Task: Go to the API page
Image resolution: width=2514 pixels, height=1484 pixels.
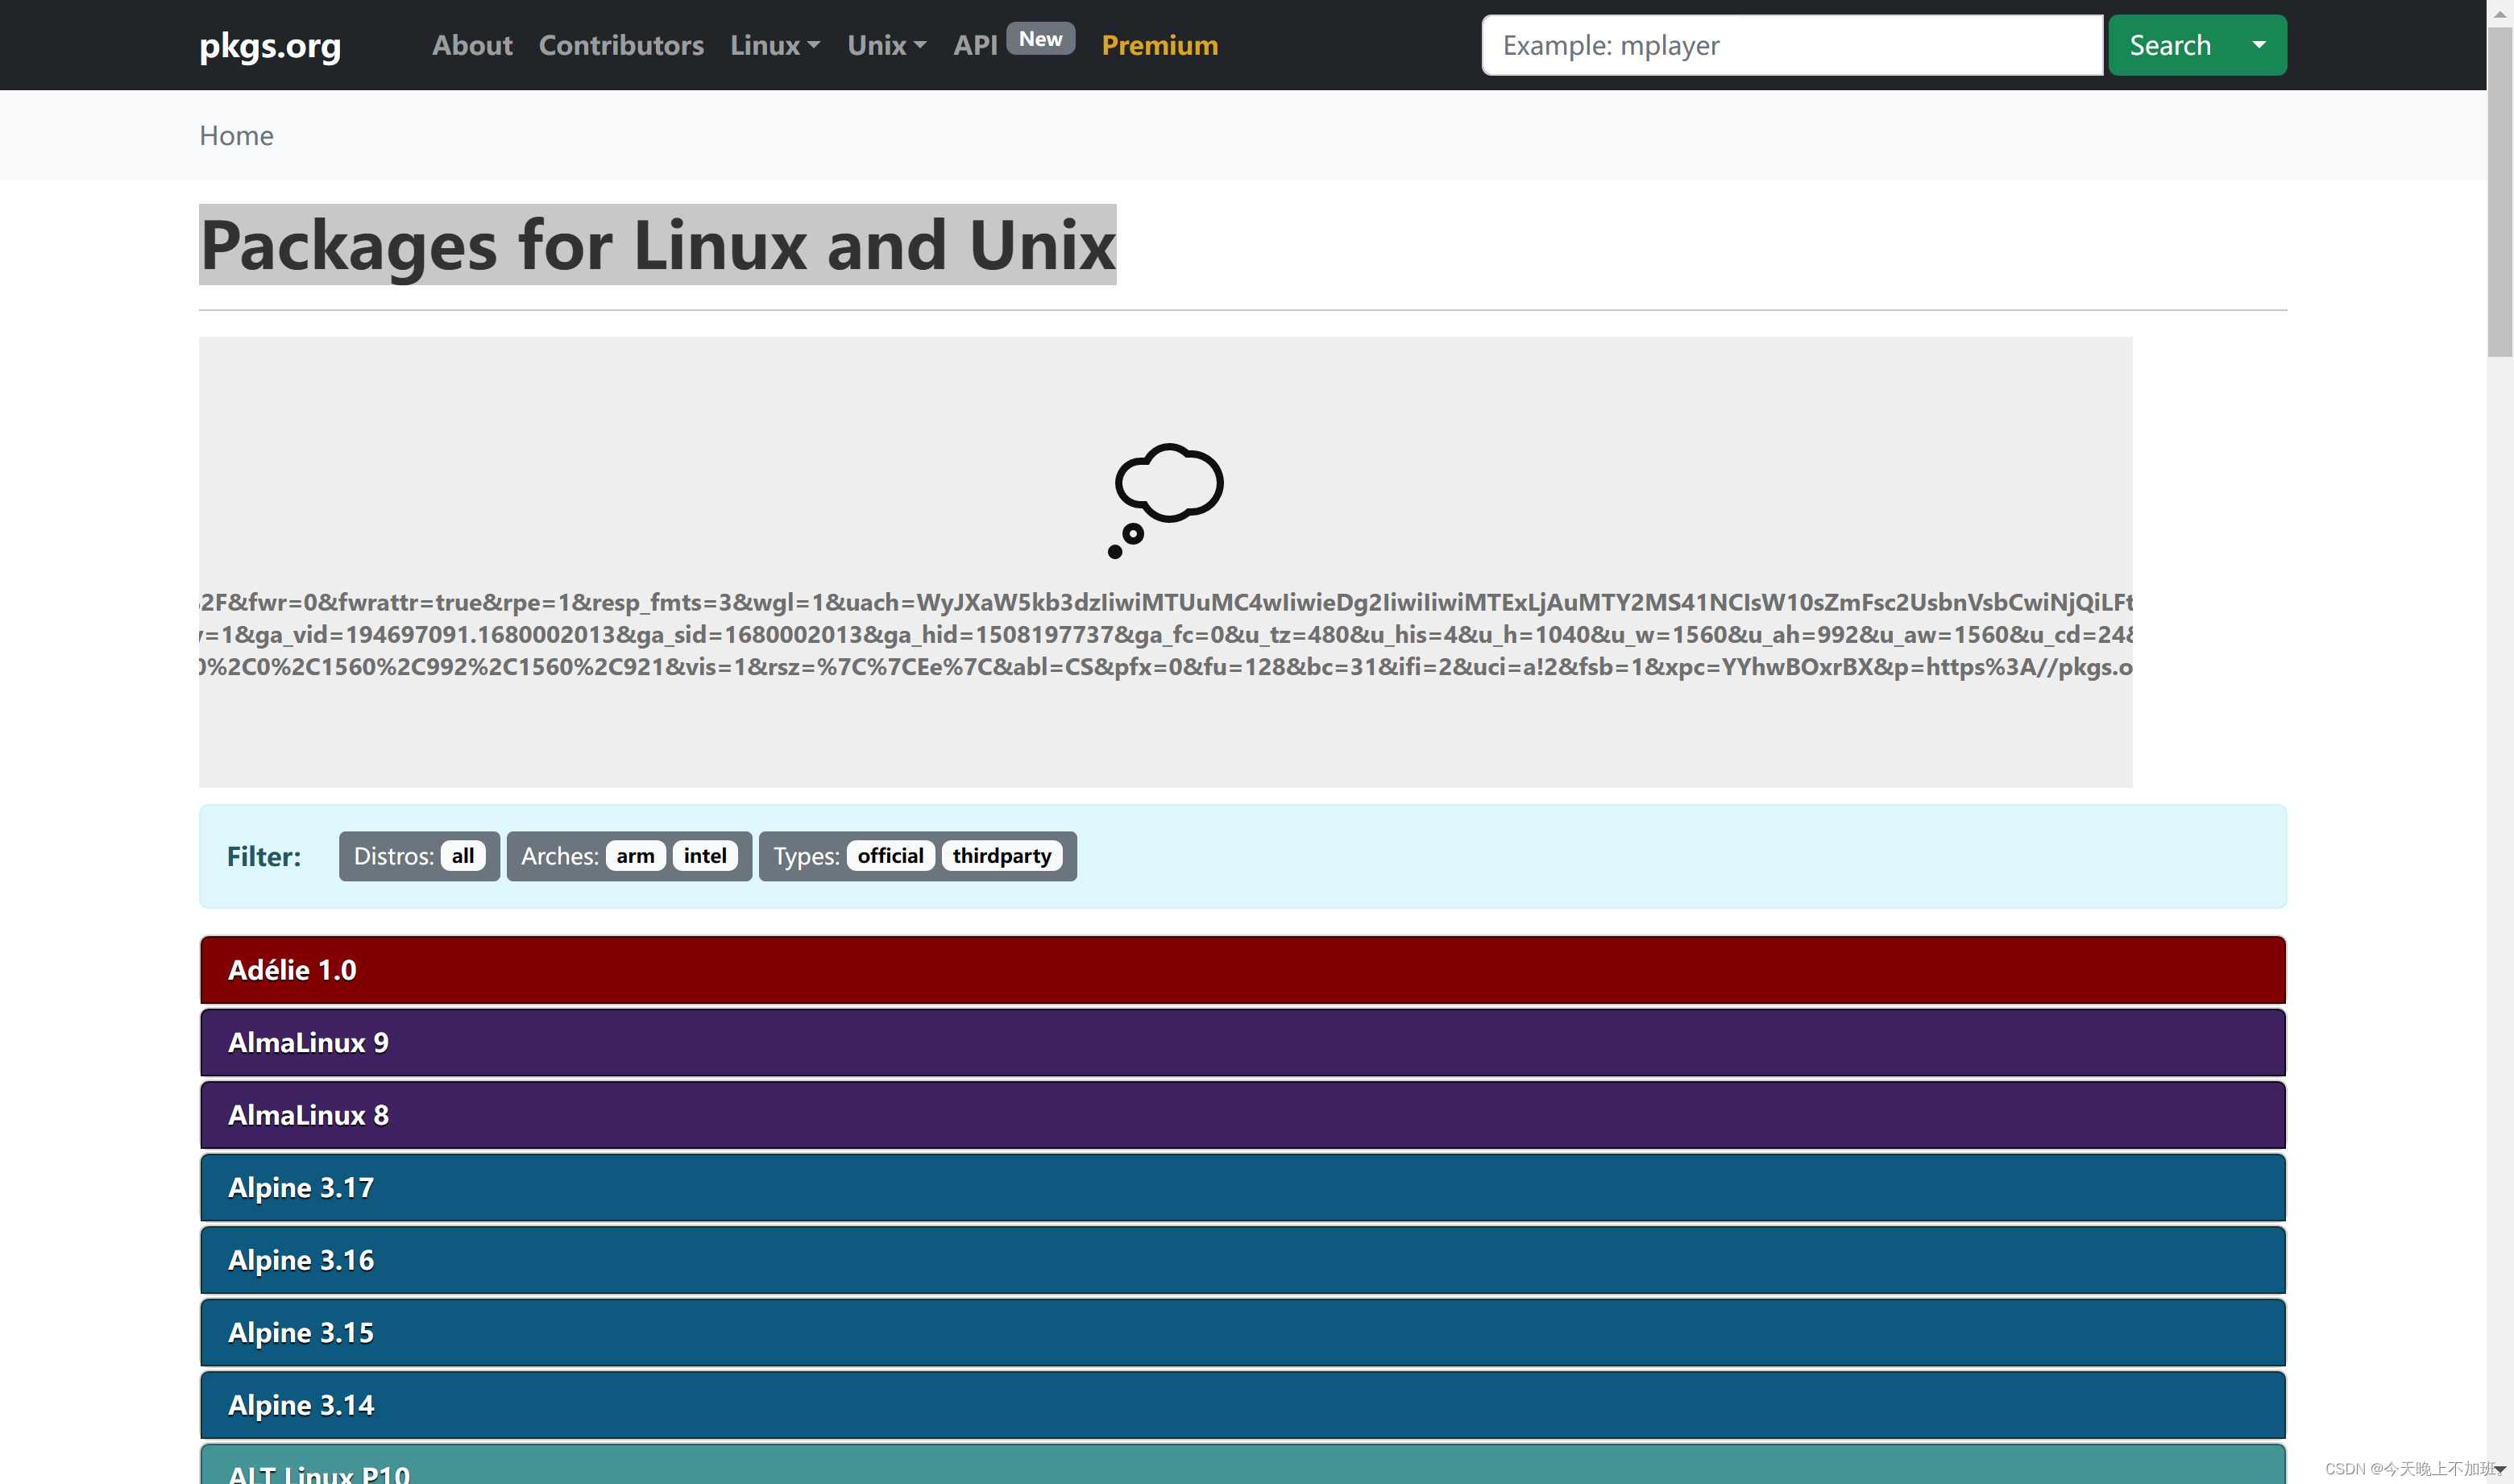Action: click(975, 45)
